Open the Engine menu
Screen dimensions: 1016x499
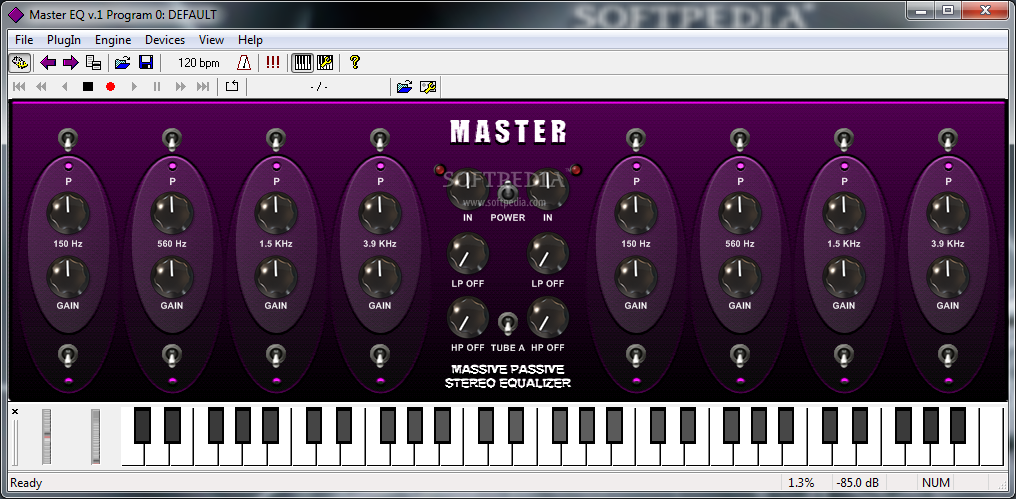(x=113, y=40)
